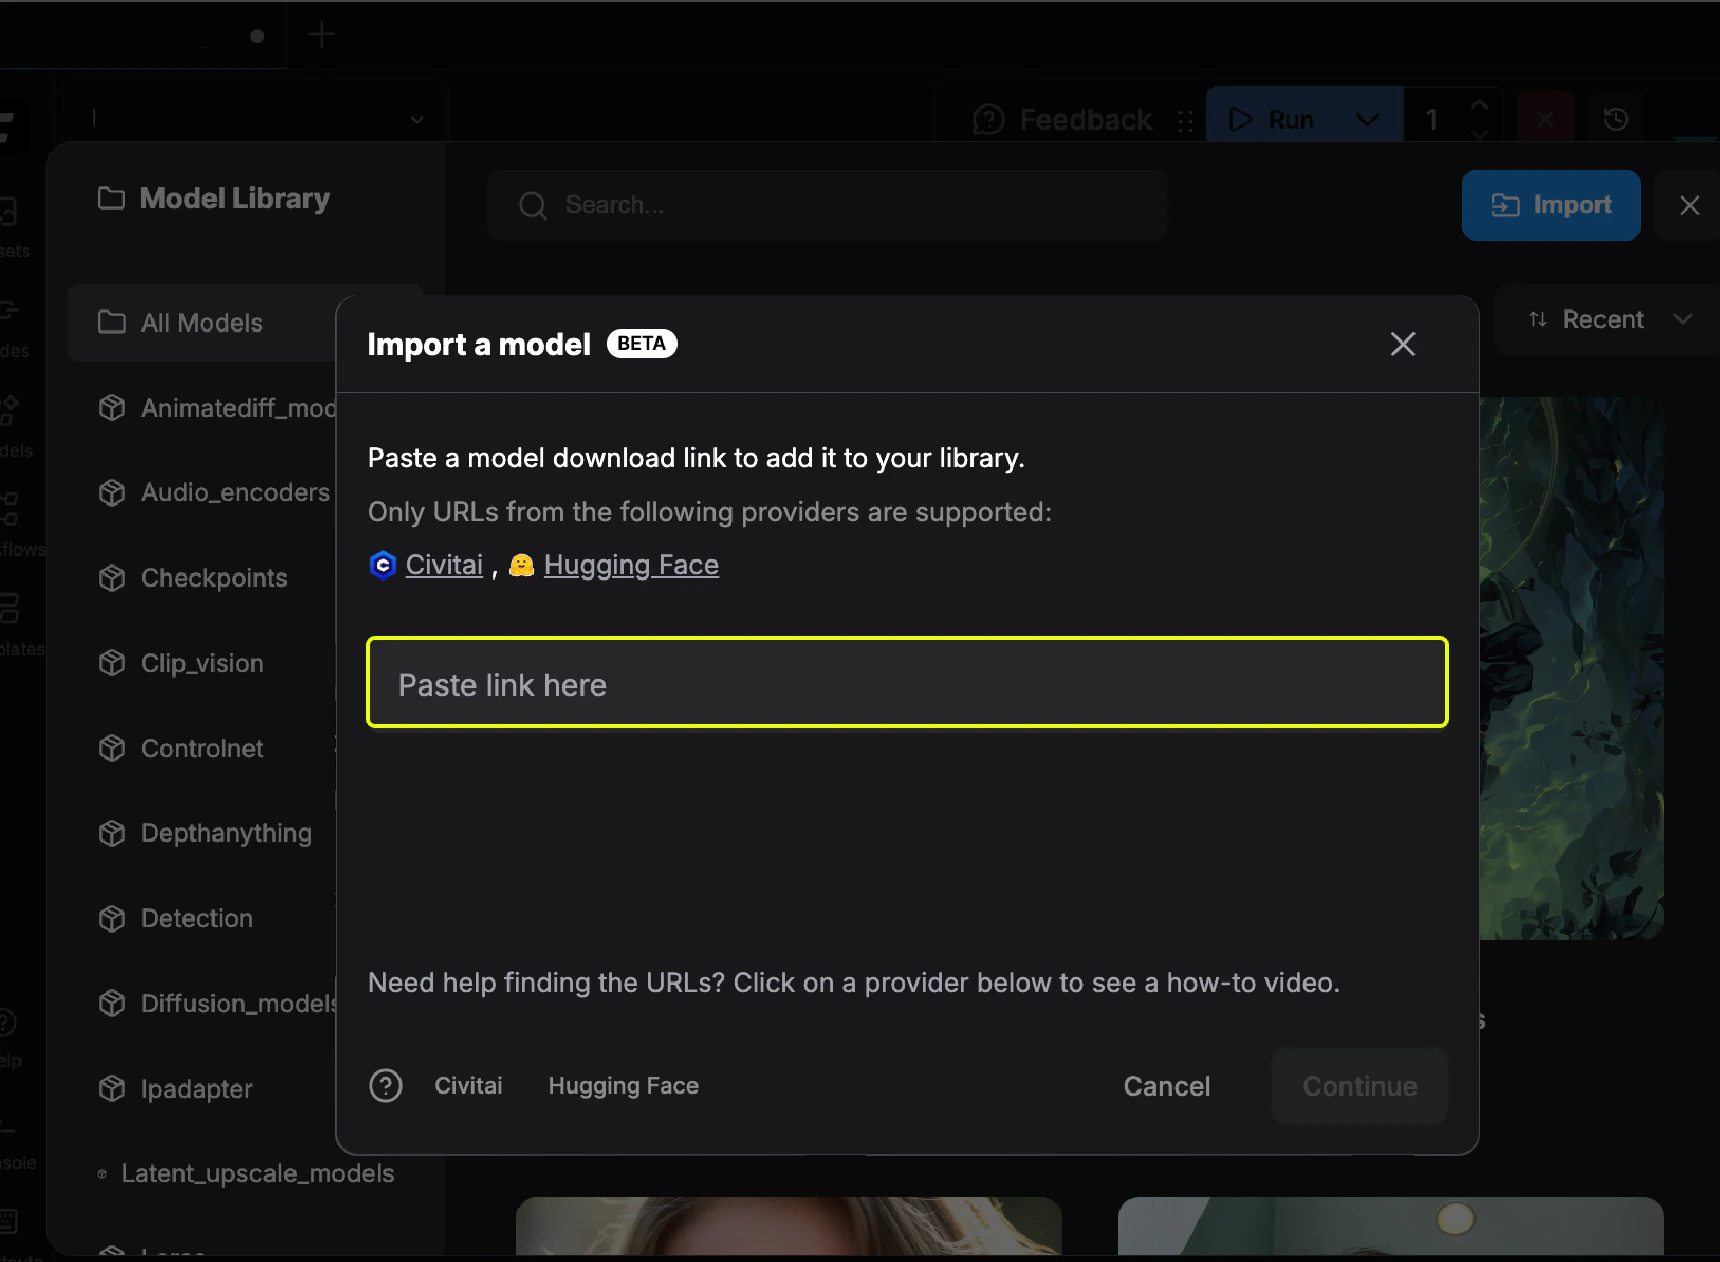Screen dimensions: 1720x1262
Task: Increase run count with the up arrow
Action: tap(1480, 105)
